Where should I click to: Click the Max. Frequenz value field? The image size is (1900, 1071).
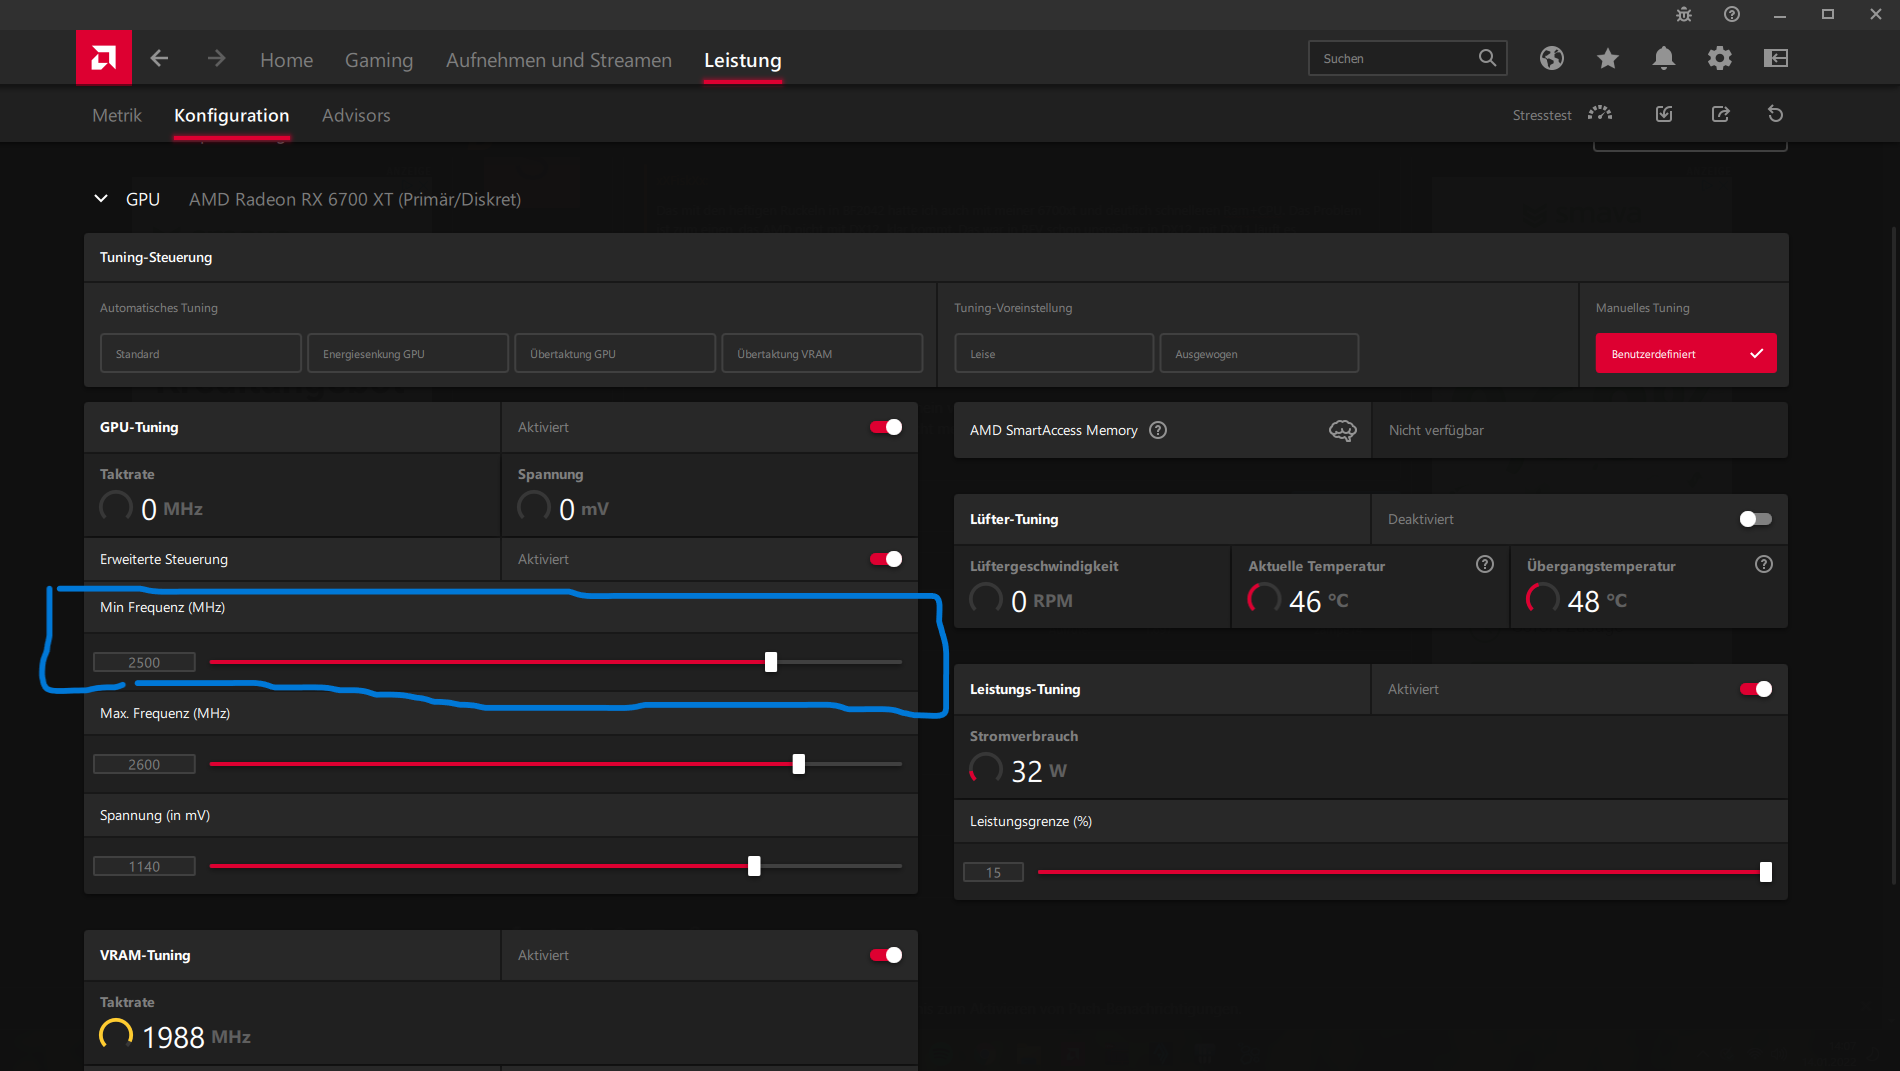click(144, 764)
